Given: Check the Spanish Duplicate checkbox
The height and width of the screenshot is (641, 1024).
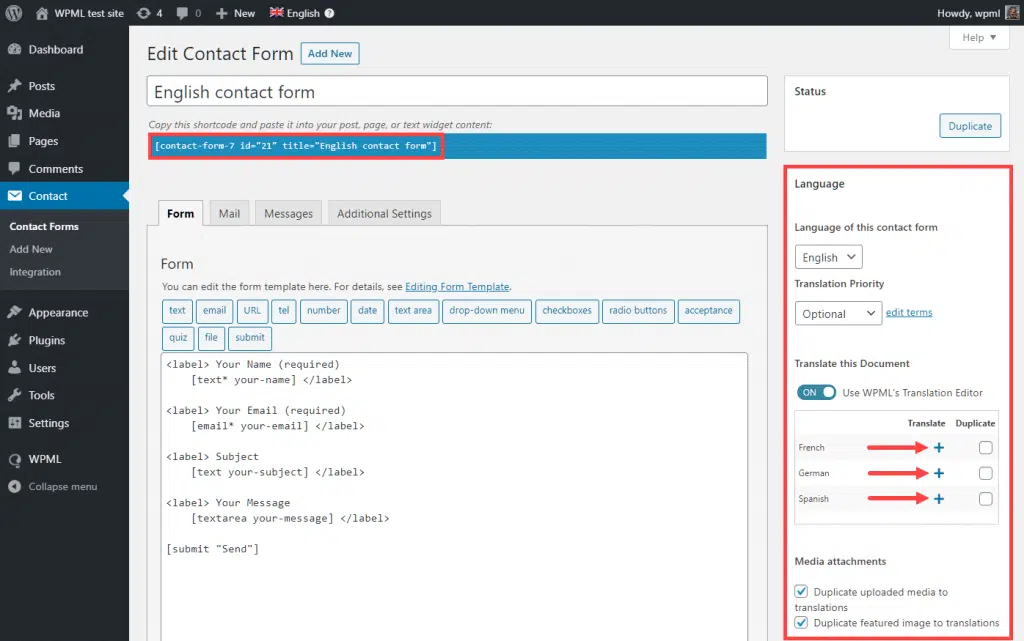Looking at the screenshot, I should pos(985,499).
